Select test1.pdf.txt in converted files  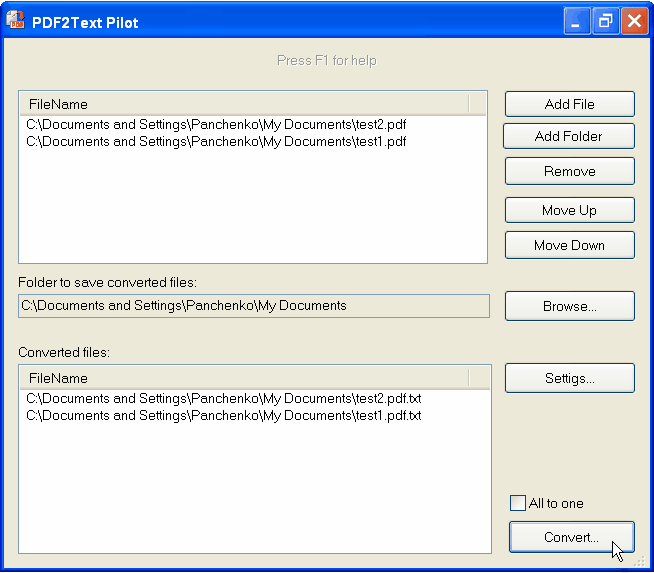(224, 415)
